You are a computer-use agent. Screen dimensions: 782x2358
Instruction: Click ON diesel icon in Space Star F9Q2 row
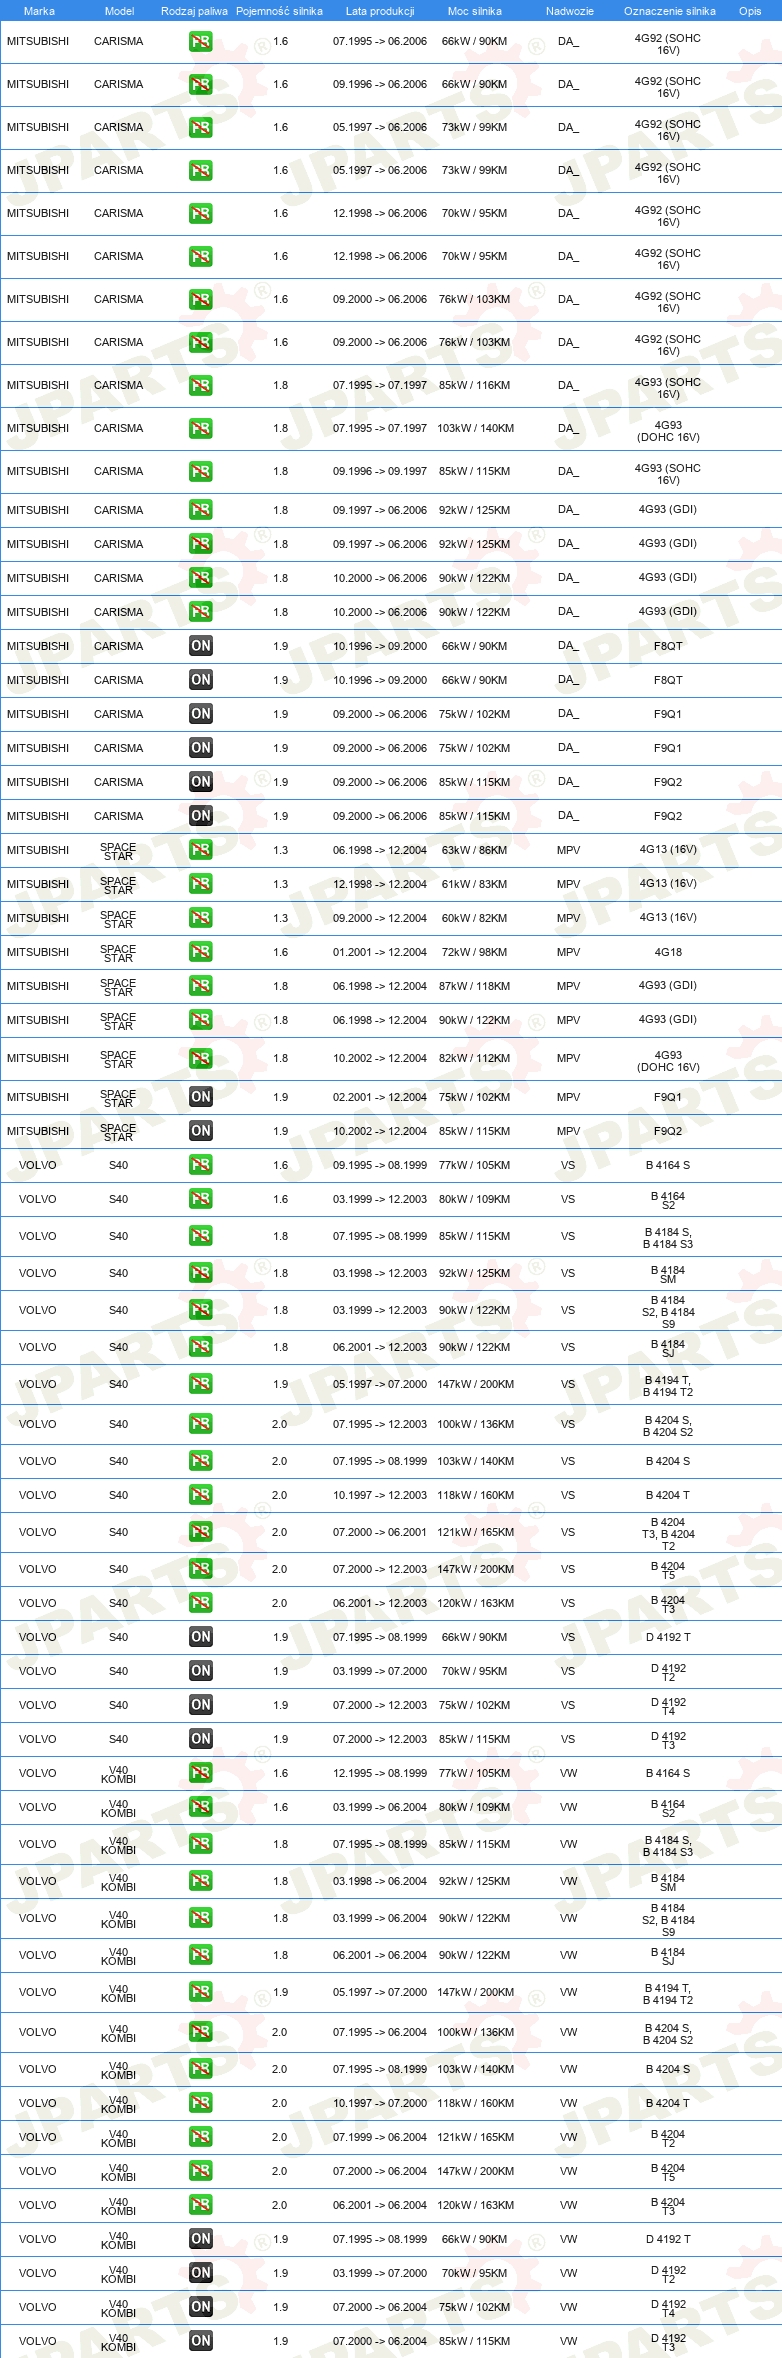point(201,1132)
